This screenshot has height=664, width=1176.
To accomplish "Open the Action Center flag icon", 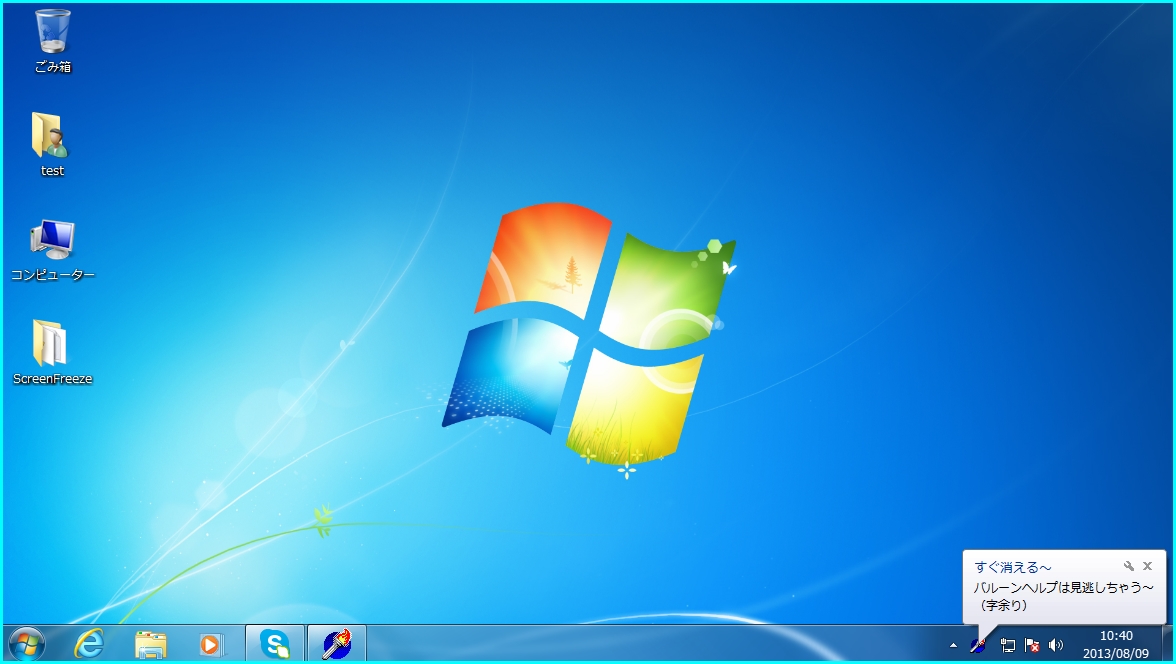I will (x=1031, y=645).
